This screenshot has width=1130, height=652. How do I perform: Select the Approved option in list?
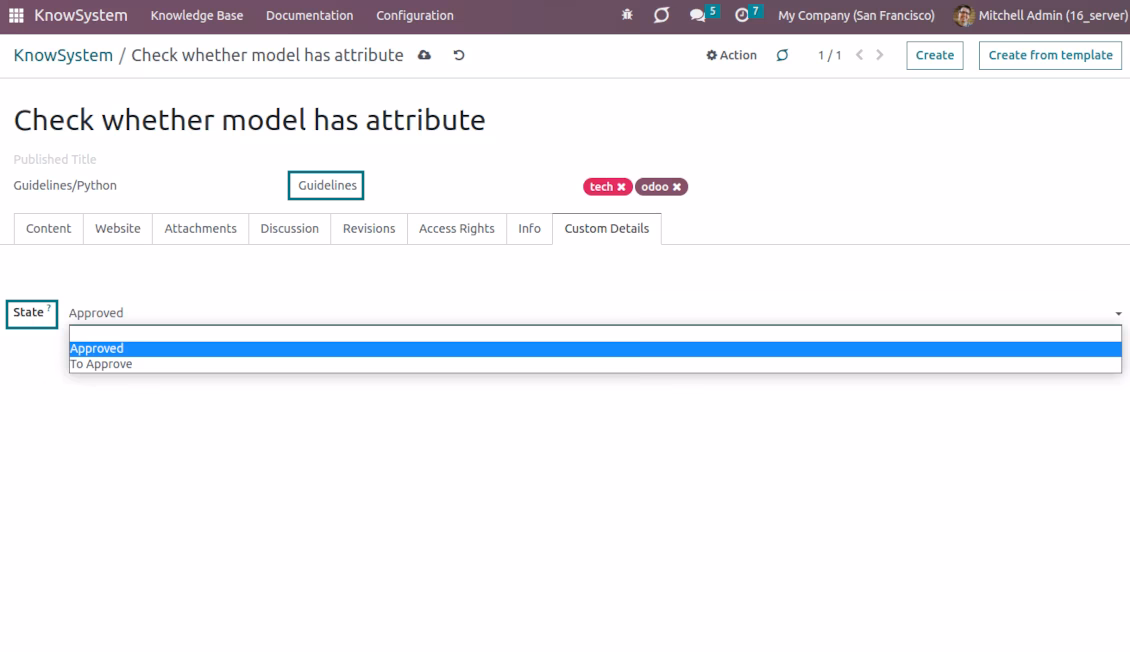tap(595, 349)
